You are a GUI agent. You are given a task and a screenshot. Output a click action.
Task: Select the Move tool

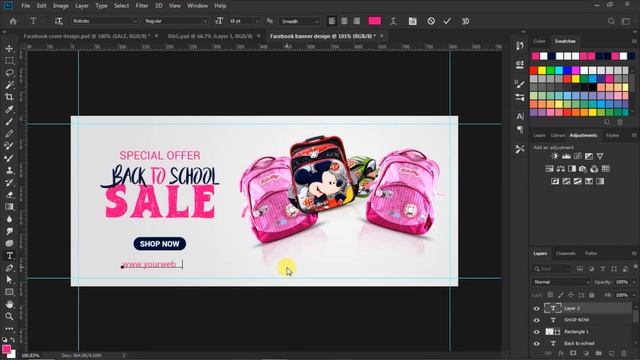click(x=9, y=49)
